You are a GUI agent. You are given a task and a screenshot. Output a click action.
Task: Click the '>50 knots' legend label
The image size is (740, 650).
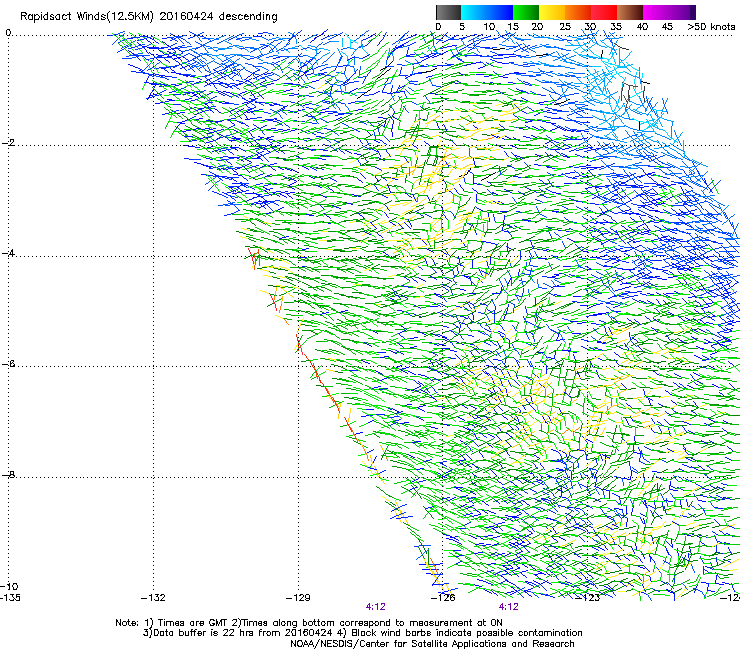pos(711,27)
